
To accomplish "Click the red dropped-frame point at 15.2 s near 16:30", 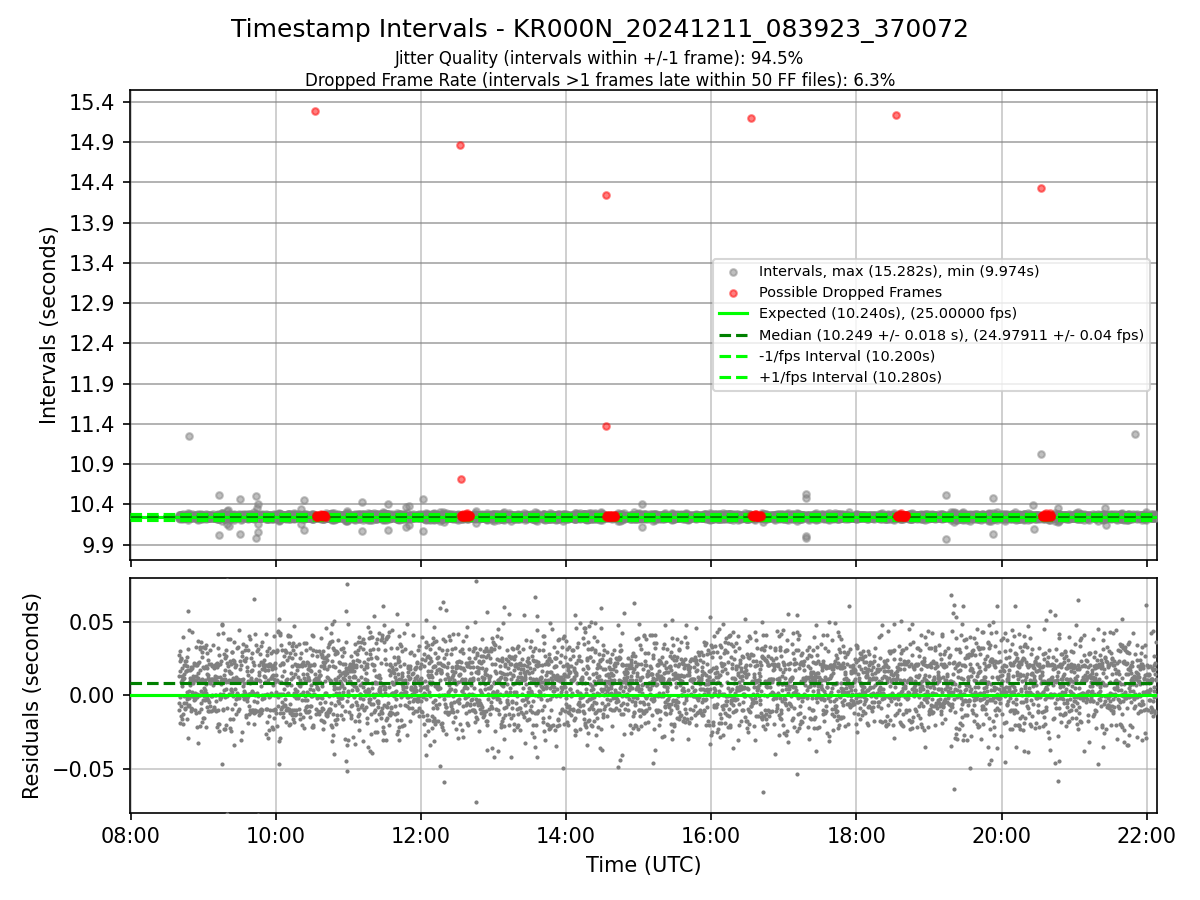I will click(x=751, y=118).
